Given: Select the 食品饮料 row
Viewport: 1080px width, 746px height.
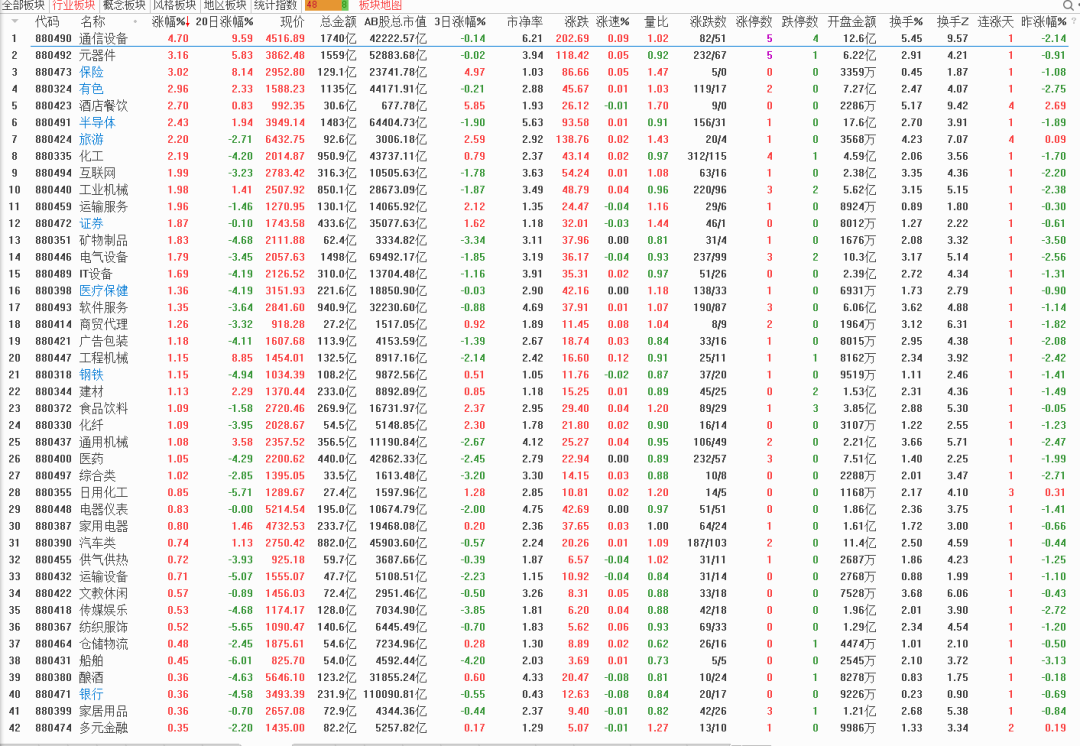Looking at the screenshot, I should coord(537,408).
